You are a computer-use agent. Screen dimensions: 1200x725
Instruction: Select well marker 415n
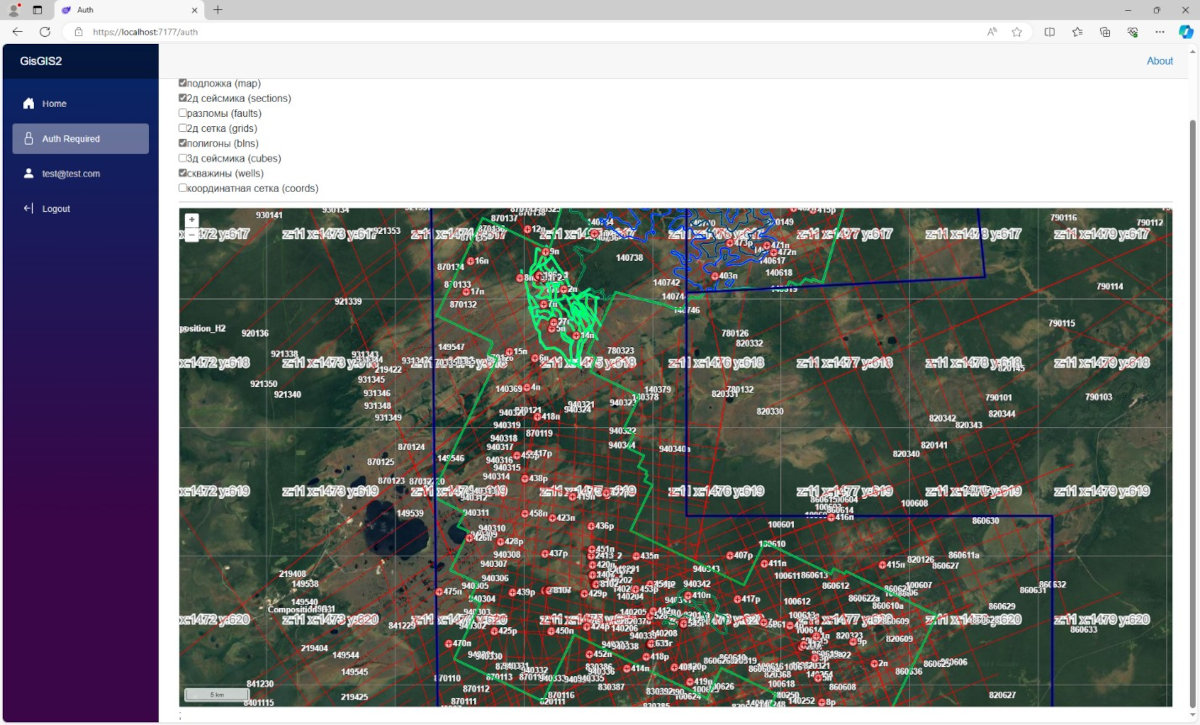[x=881, y=565]
